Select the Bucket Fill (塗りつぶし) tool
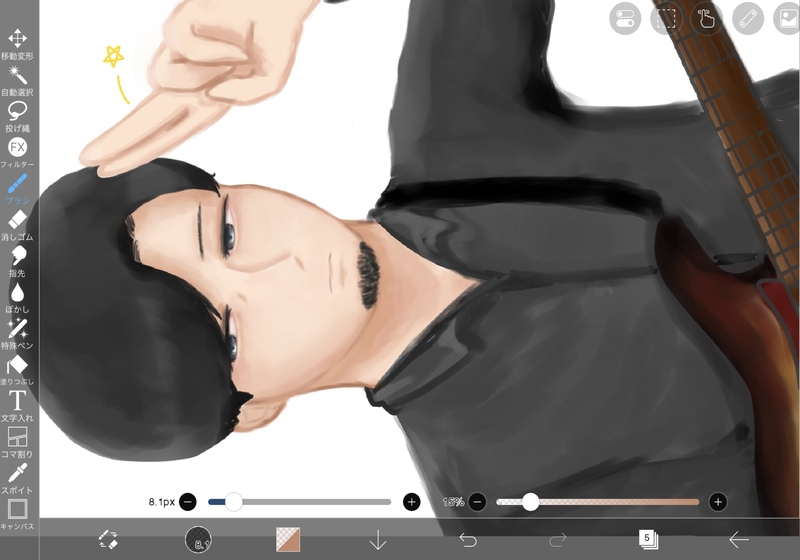This screenshot has width=800, height=560. point(17,370)
